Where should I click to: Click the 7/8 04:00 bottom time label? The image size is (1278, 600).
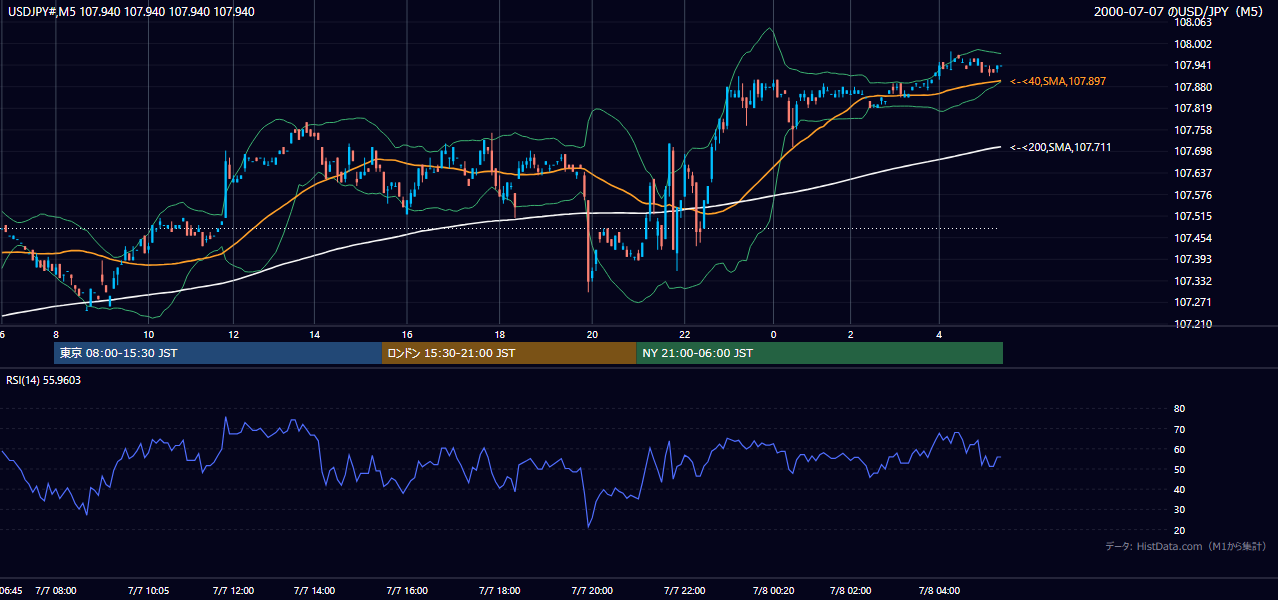tap(938, 591)
